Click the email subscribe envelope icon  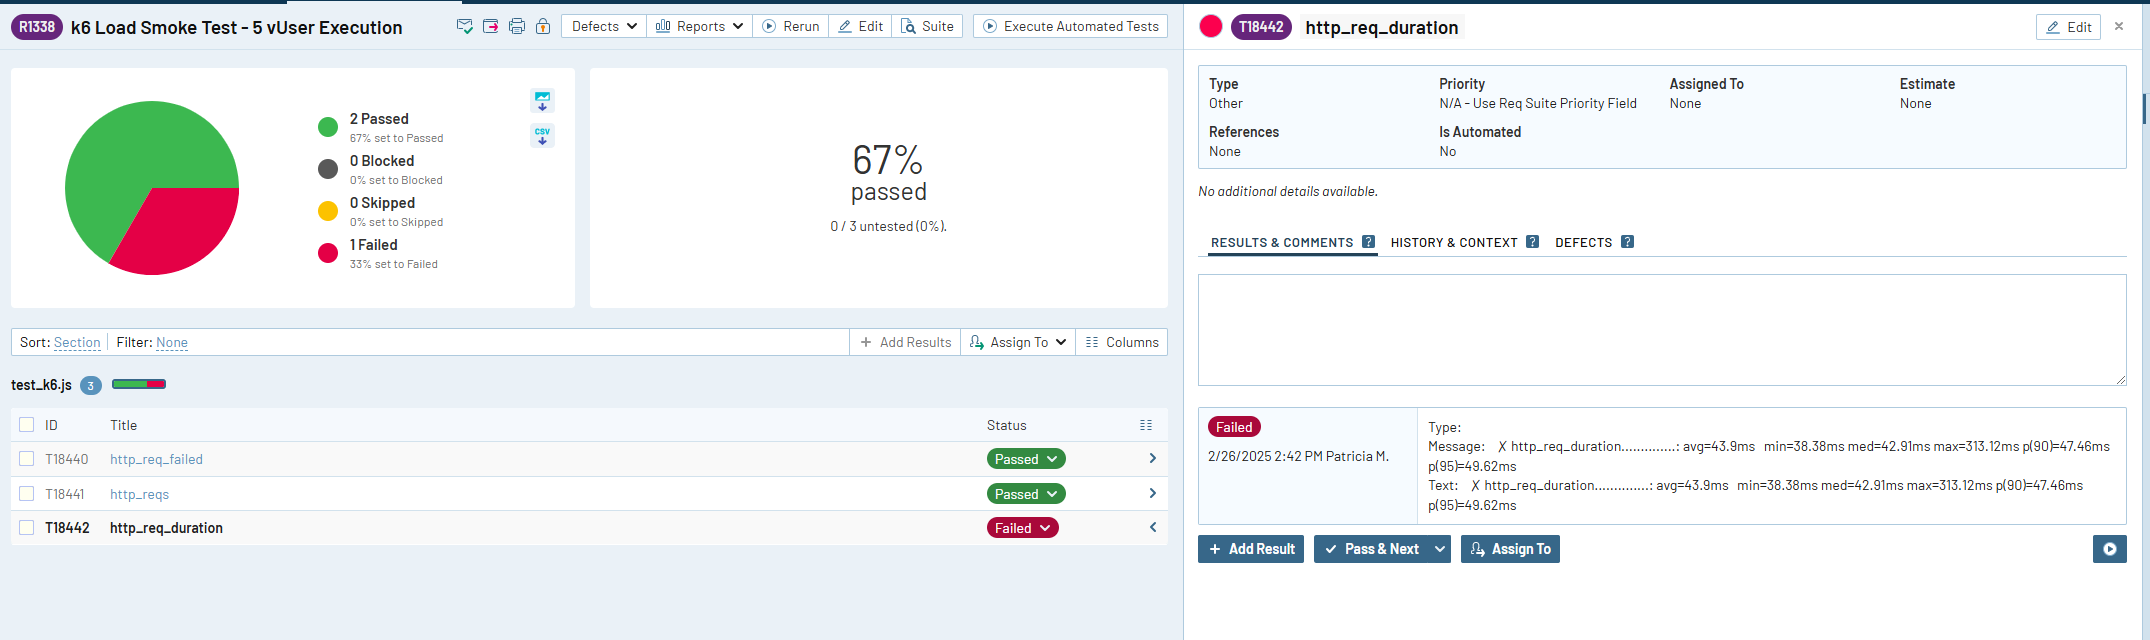pyautogui.click(x=464, y=27)
